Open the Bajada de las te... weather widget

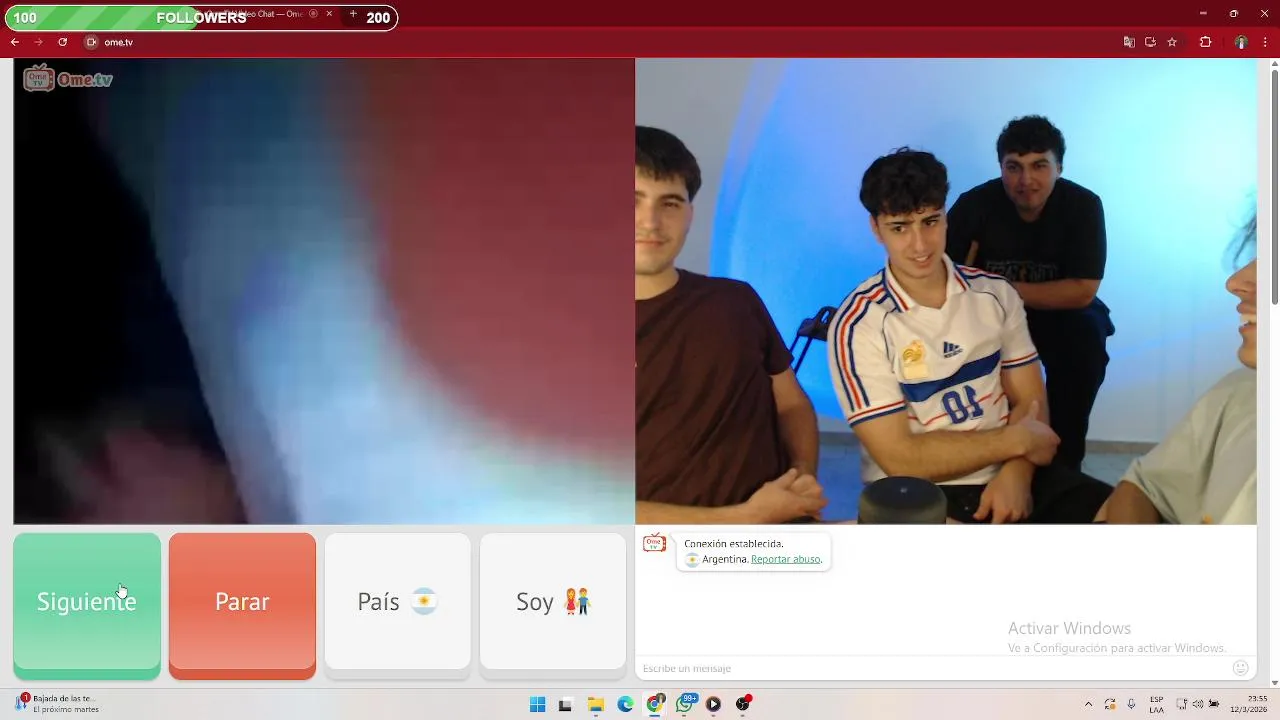pos(58,704)
